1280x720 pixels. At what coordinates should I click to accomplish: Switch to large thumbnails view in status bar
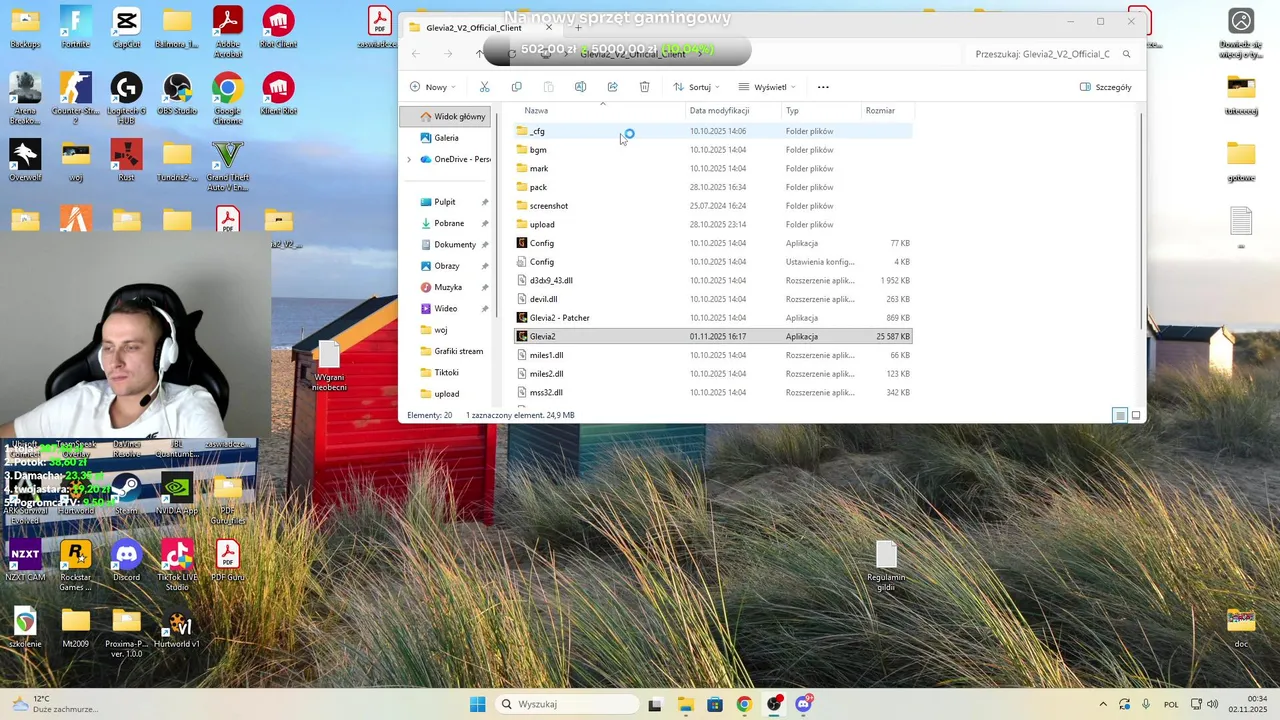coord(1136,415)
